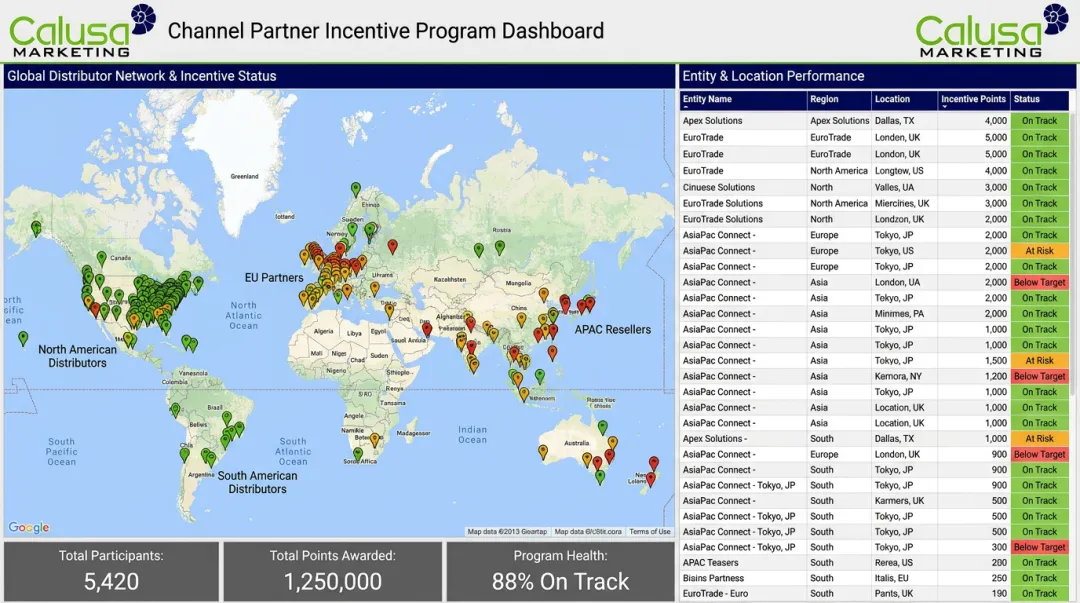The width and height of the screenshot is (1080, 603).
Task: Click the orange pin over Turkey
Action: (x=375, y=288)
